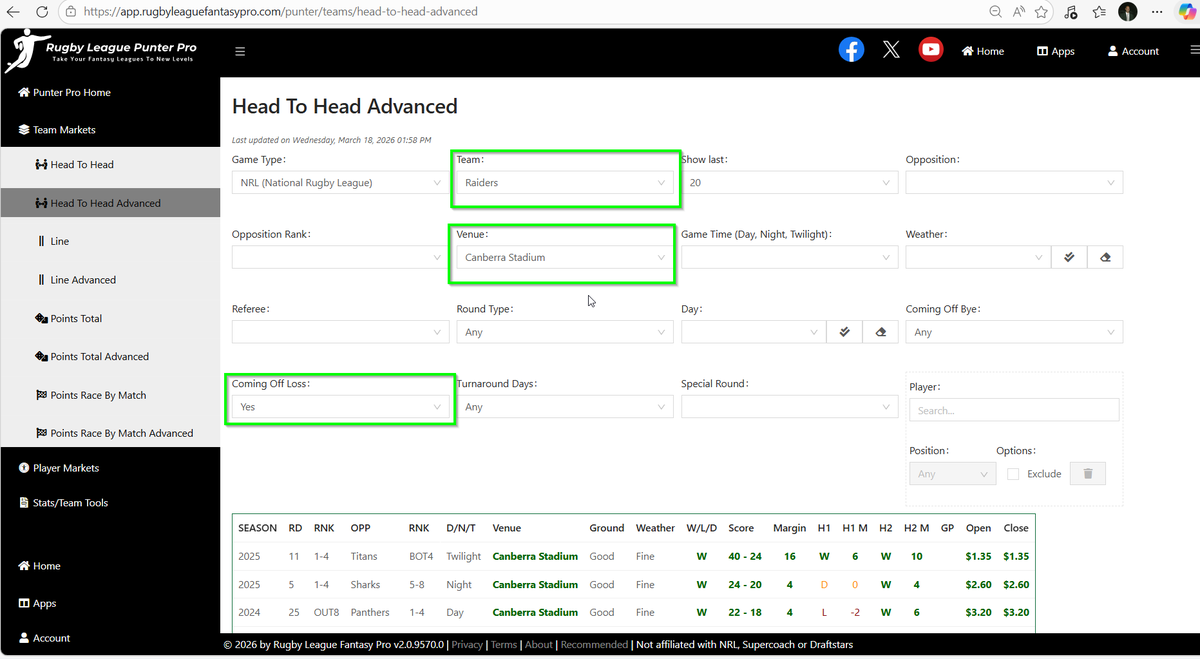Viewport: 1200px width, 659px height.
Task: Open the Game Type dropdown
Action: 340,183
